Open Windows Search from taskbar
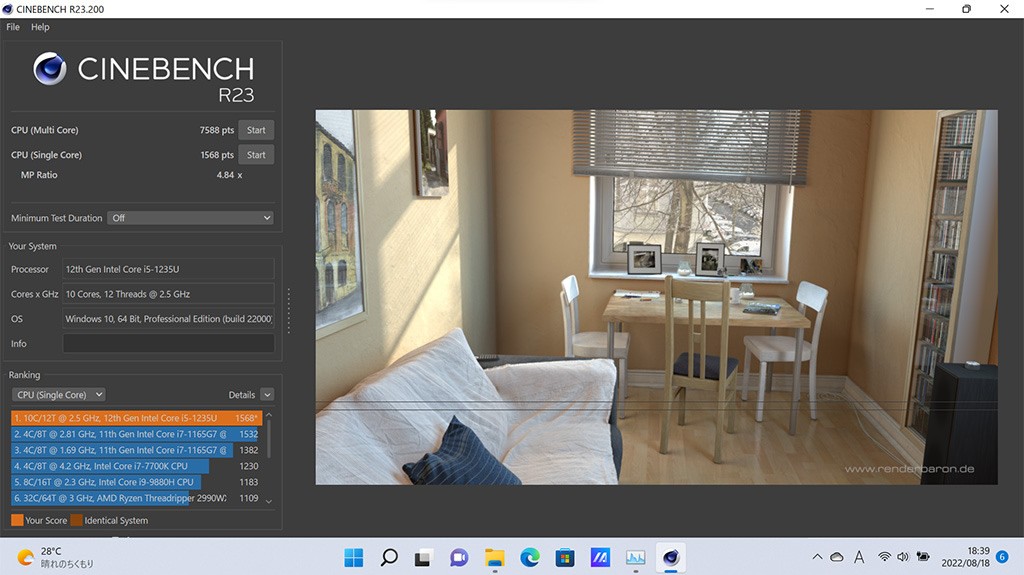Screen dimensions: 1024x575 389,557
